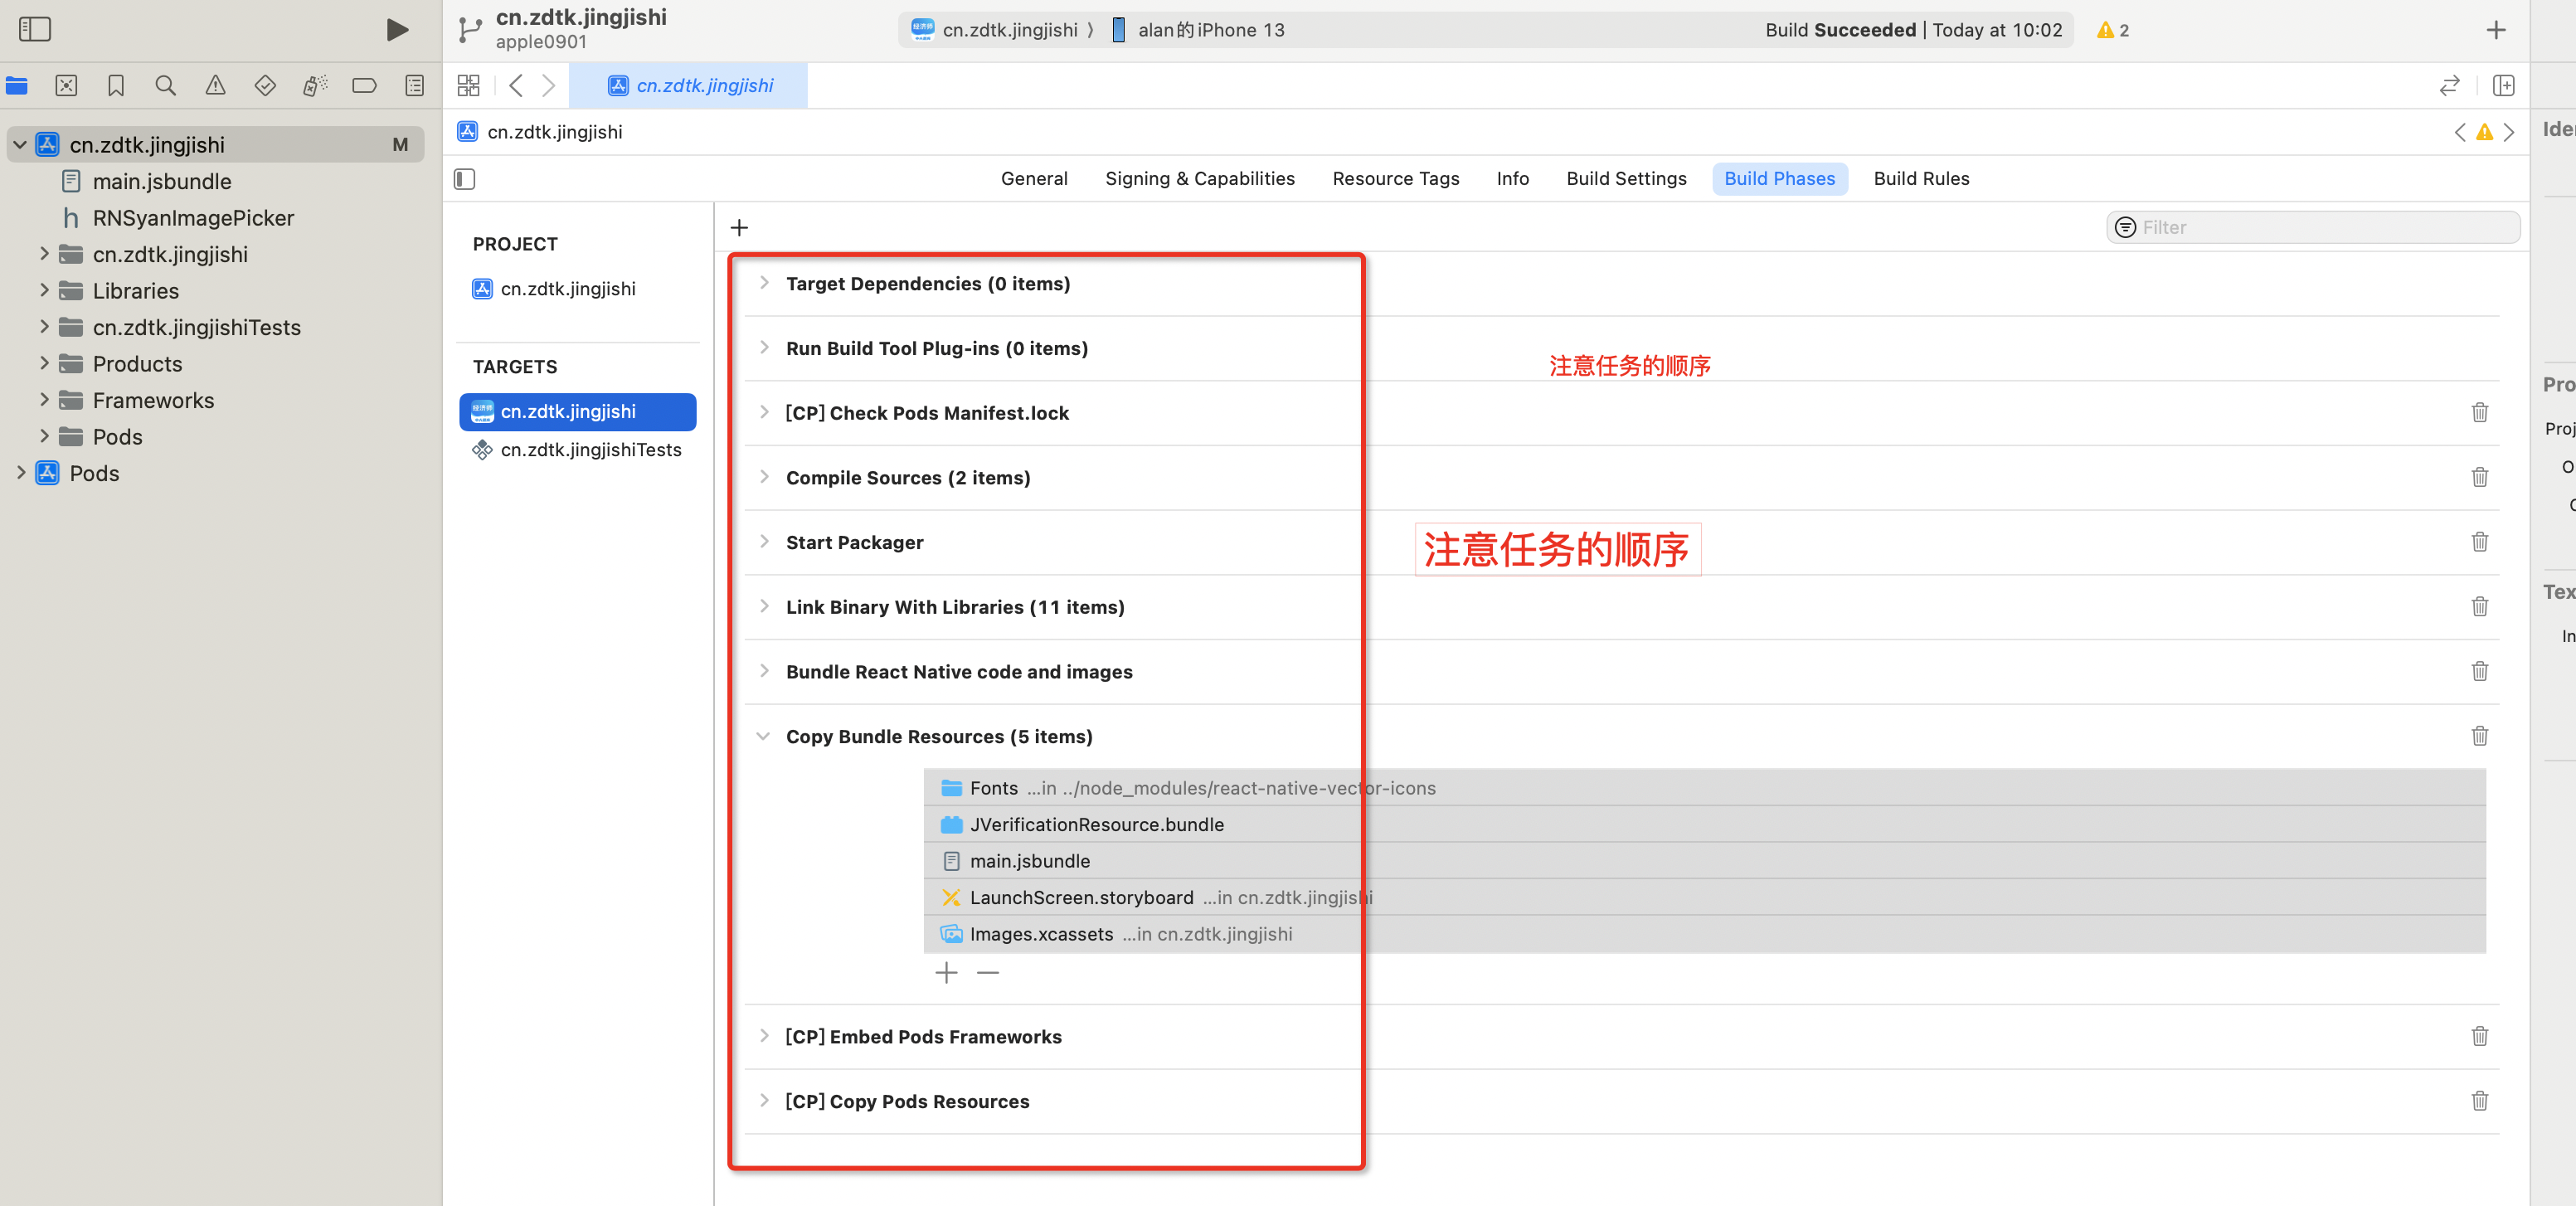Open the Breakpoint navigator icon
This screenshot has height=1206, width=2576.
pos(364,86)
